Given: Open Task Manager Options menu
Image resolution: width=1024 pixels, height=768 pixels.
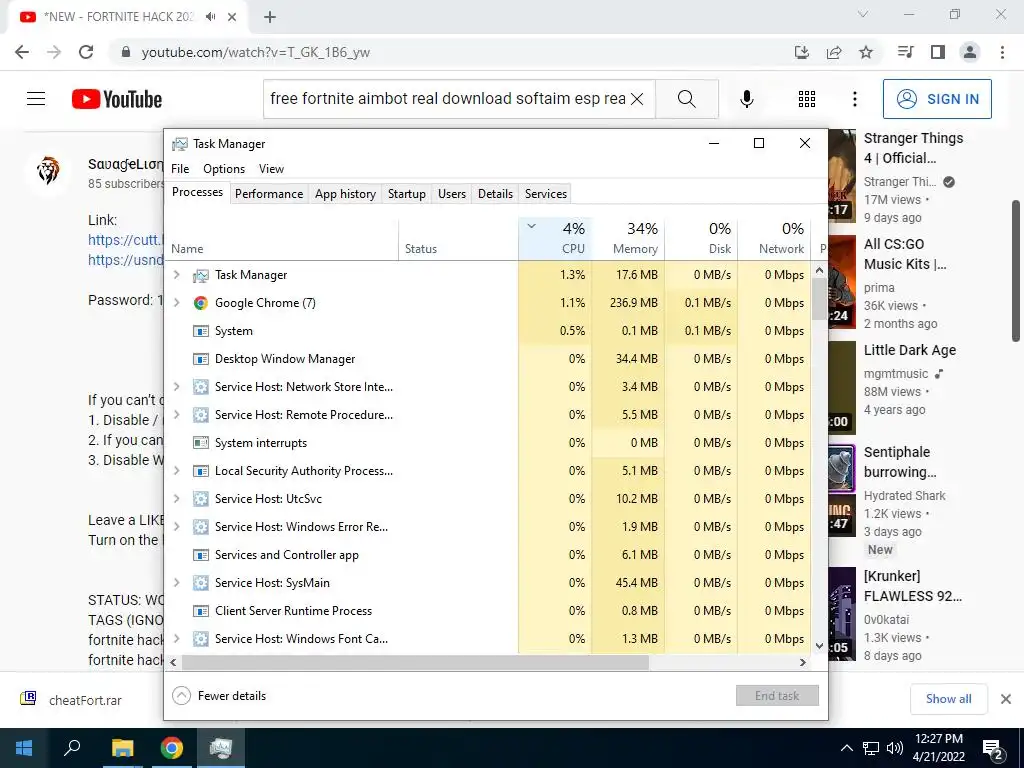Looking at the screenshot, I should (223, 168).
